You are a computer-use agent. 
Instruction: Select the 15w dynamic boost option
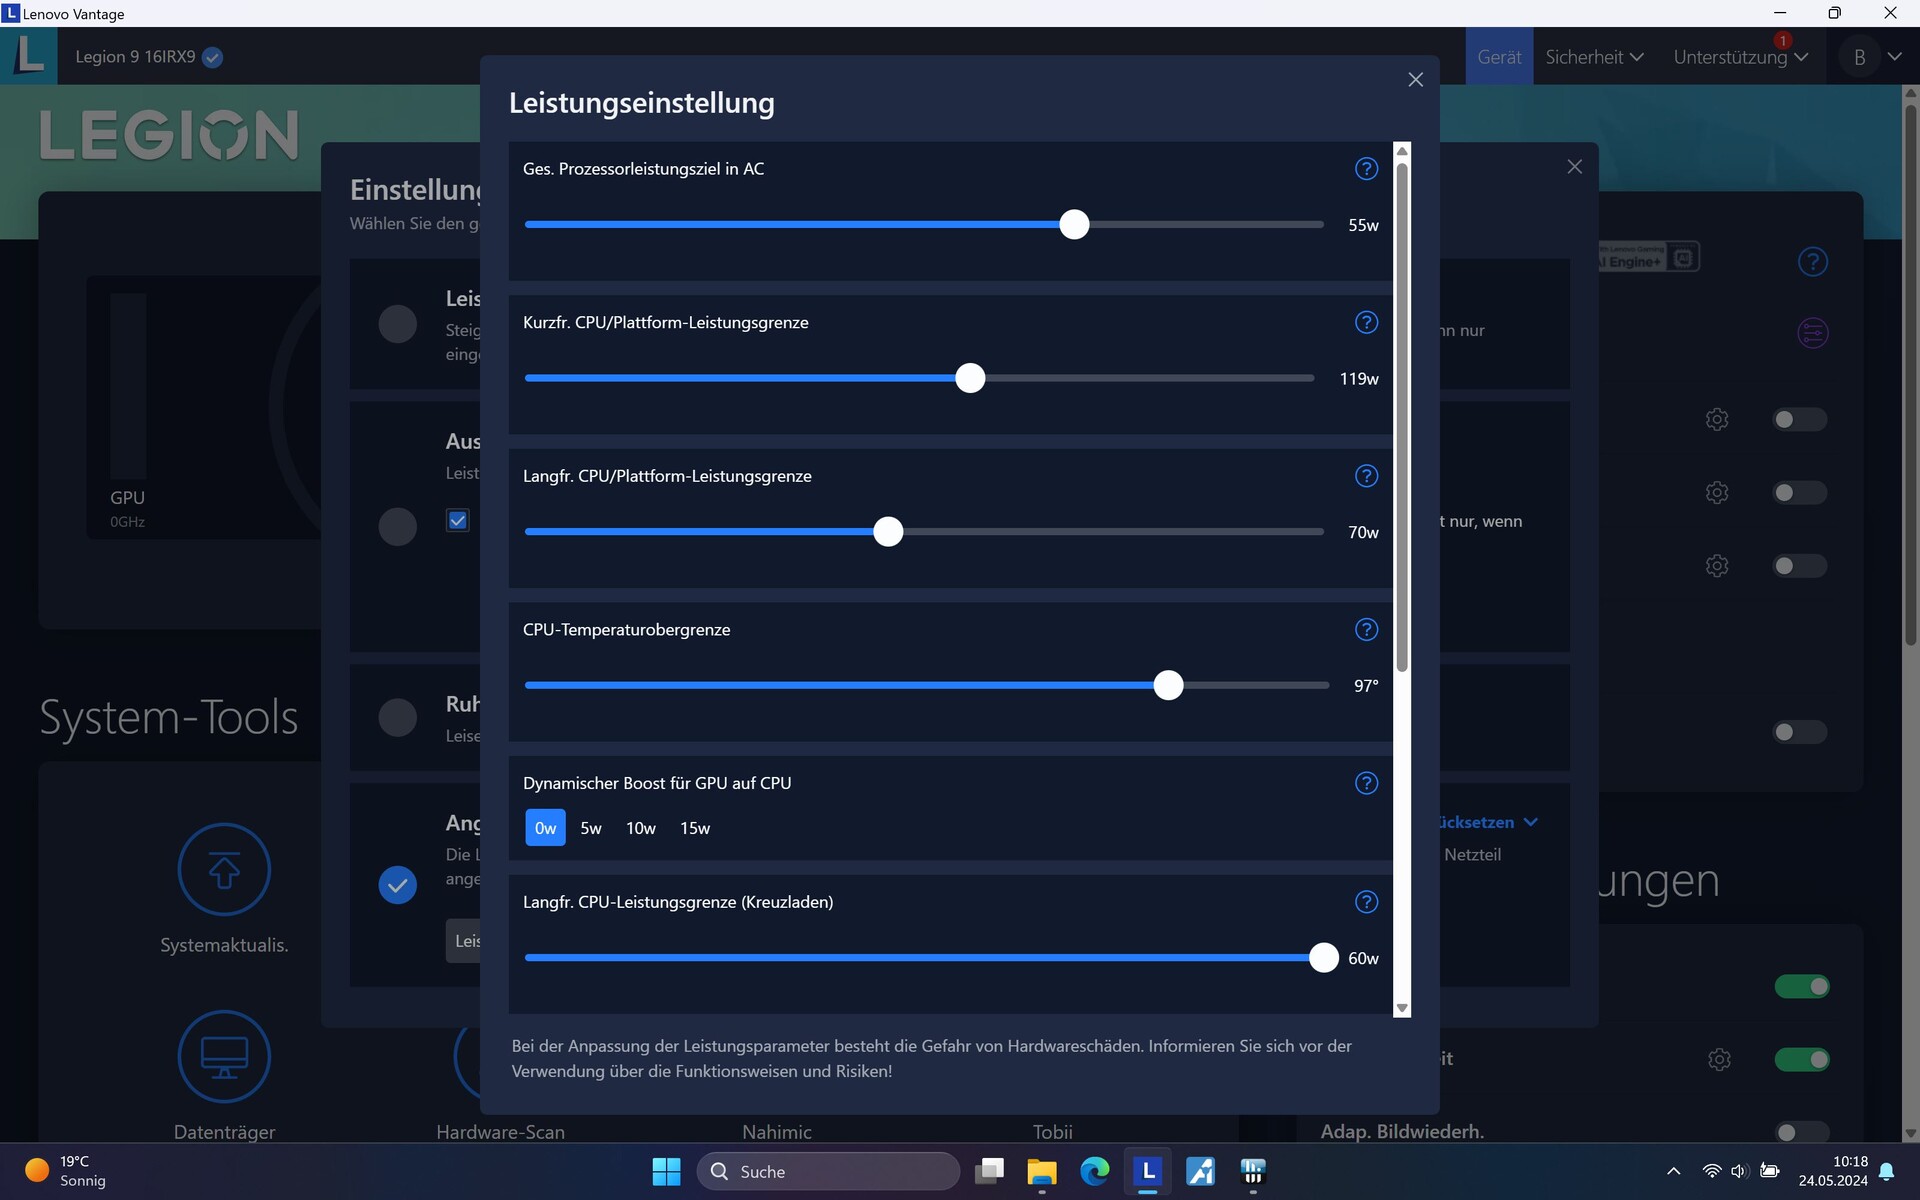click(x=694, y=828)
